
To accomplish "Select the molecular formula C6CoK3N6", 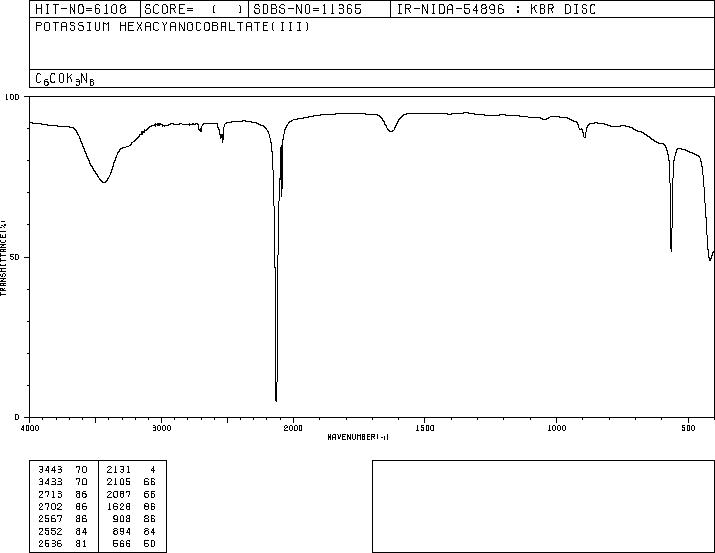I will pos(65,79).
